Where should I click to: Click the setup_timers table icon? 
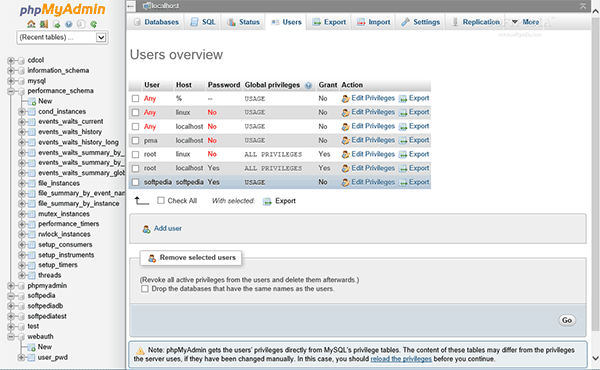pyautogui.click(x=32, y=265)
